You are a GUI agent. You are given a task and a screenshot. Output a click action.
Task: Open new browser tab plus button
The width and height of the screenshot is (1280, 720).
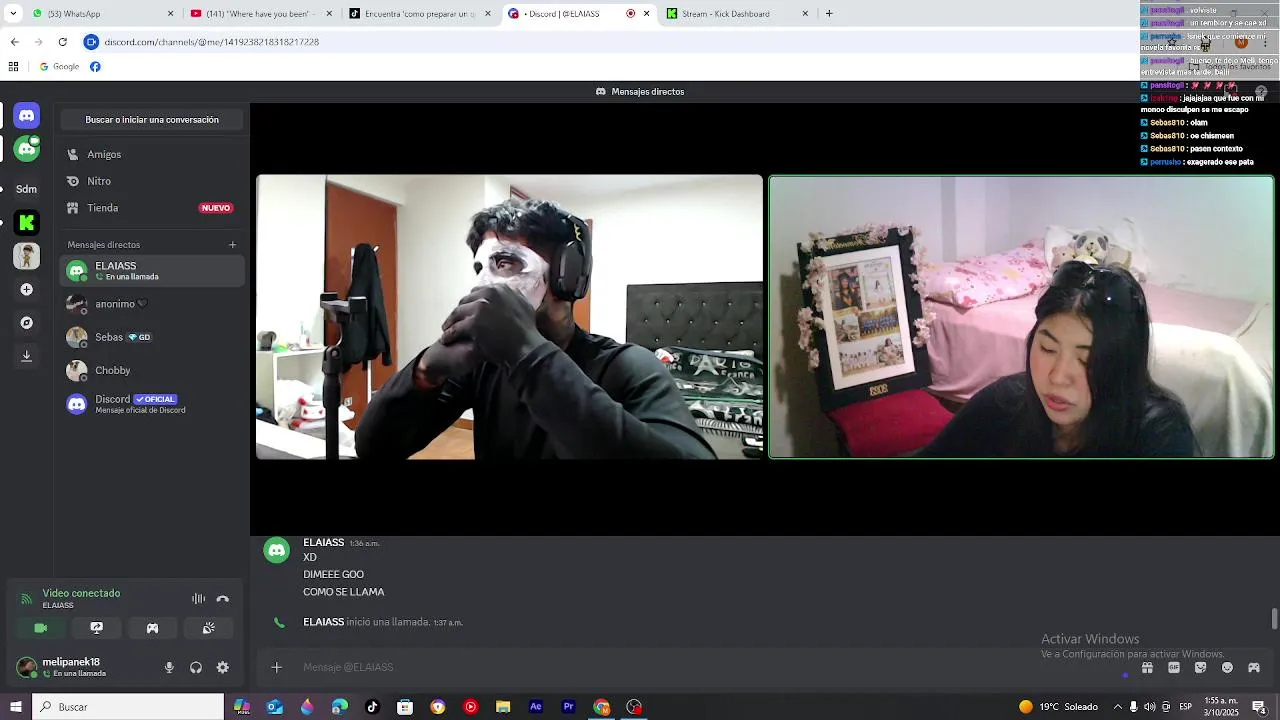coord(829,14)
